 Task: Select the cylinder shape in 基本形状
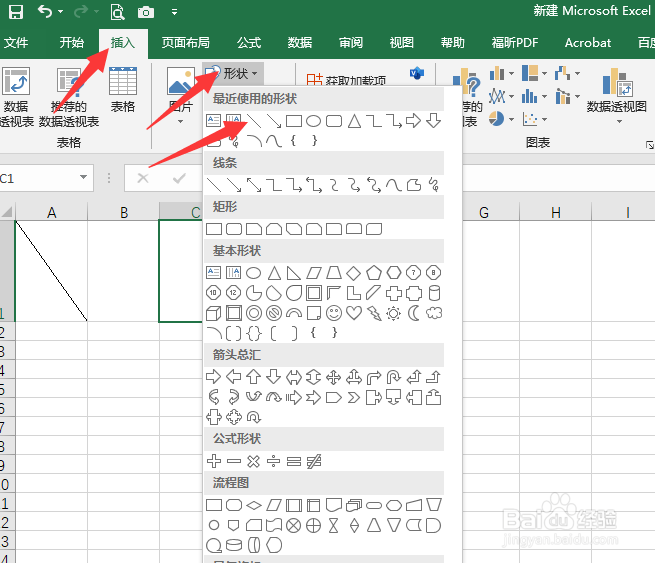434,293
